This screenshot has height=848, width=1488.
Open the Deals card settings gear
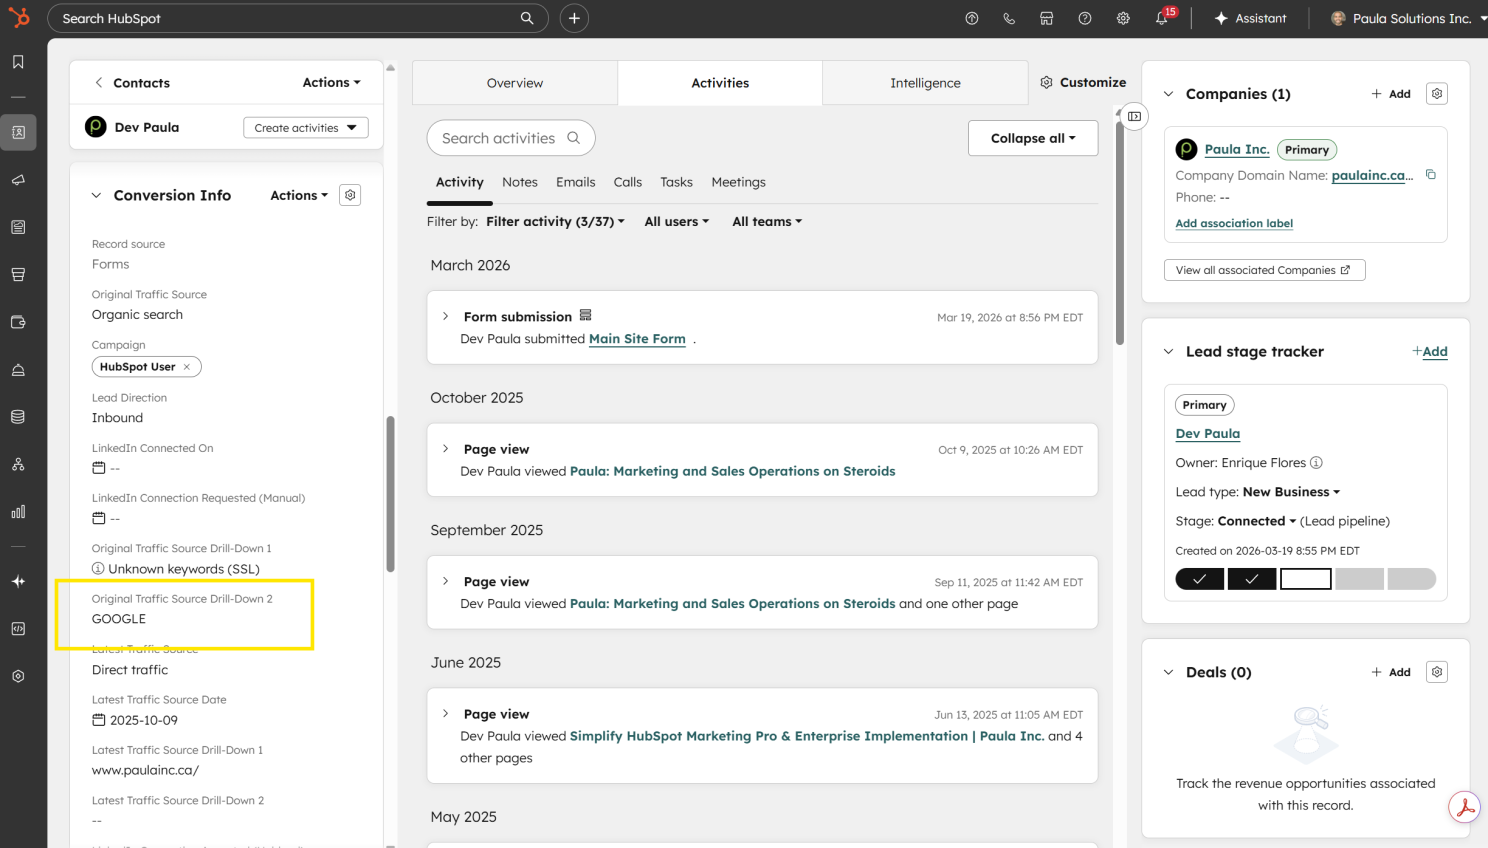(1437, 672)
